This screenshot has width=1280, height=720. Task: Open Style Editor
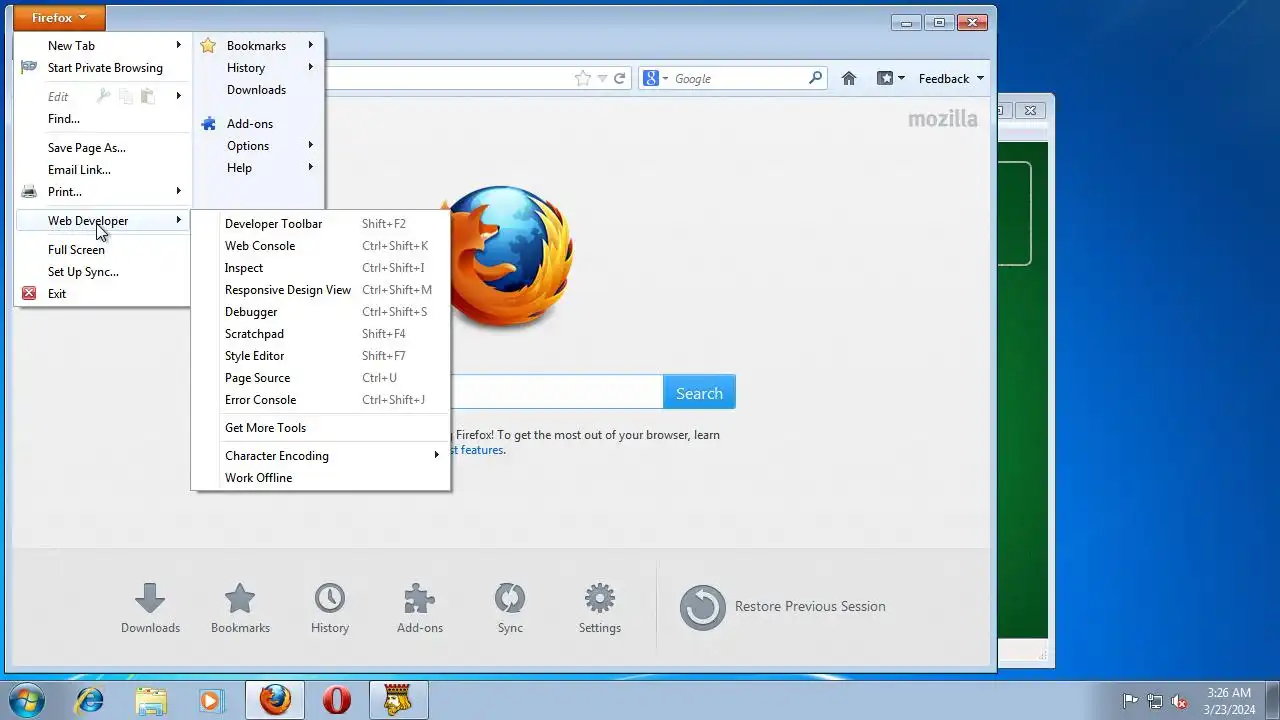320,356
